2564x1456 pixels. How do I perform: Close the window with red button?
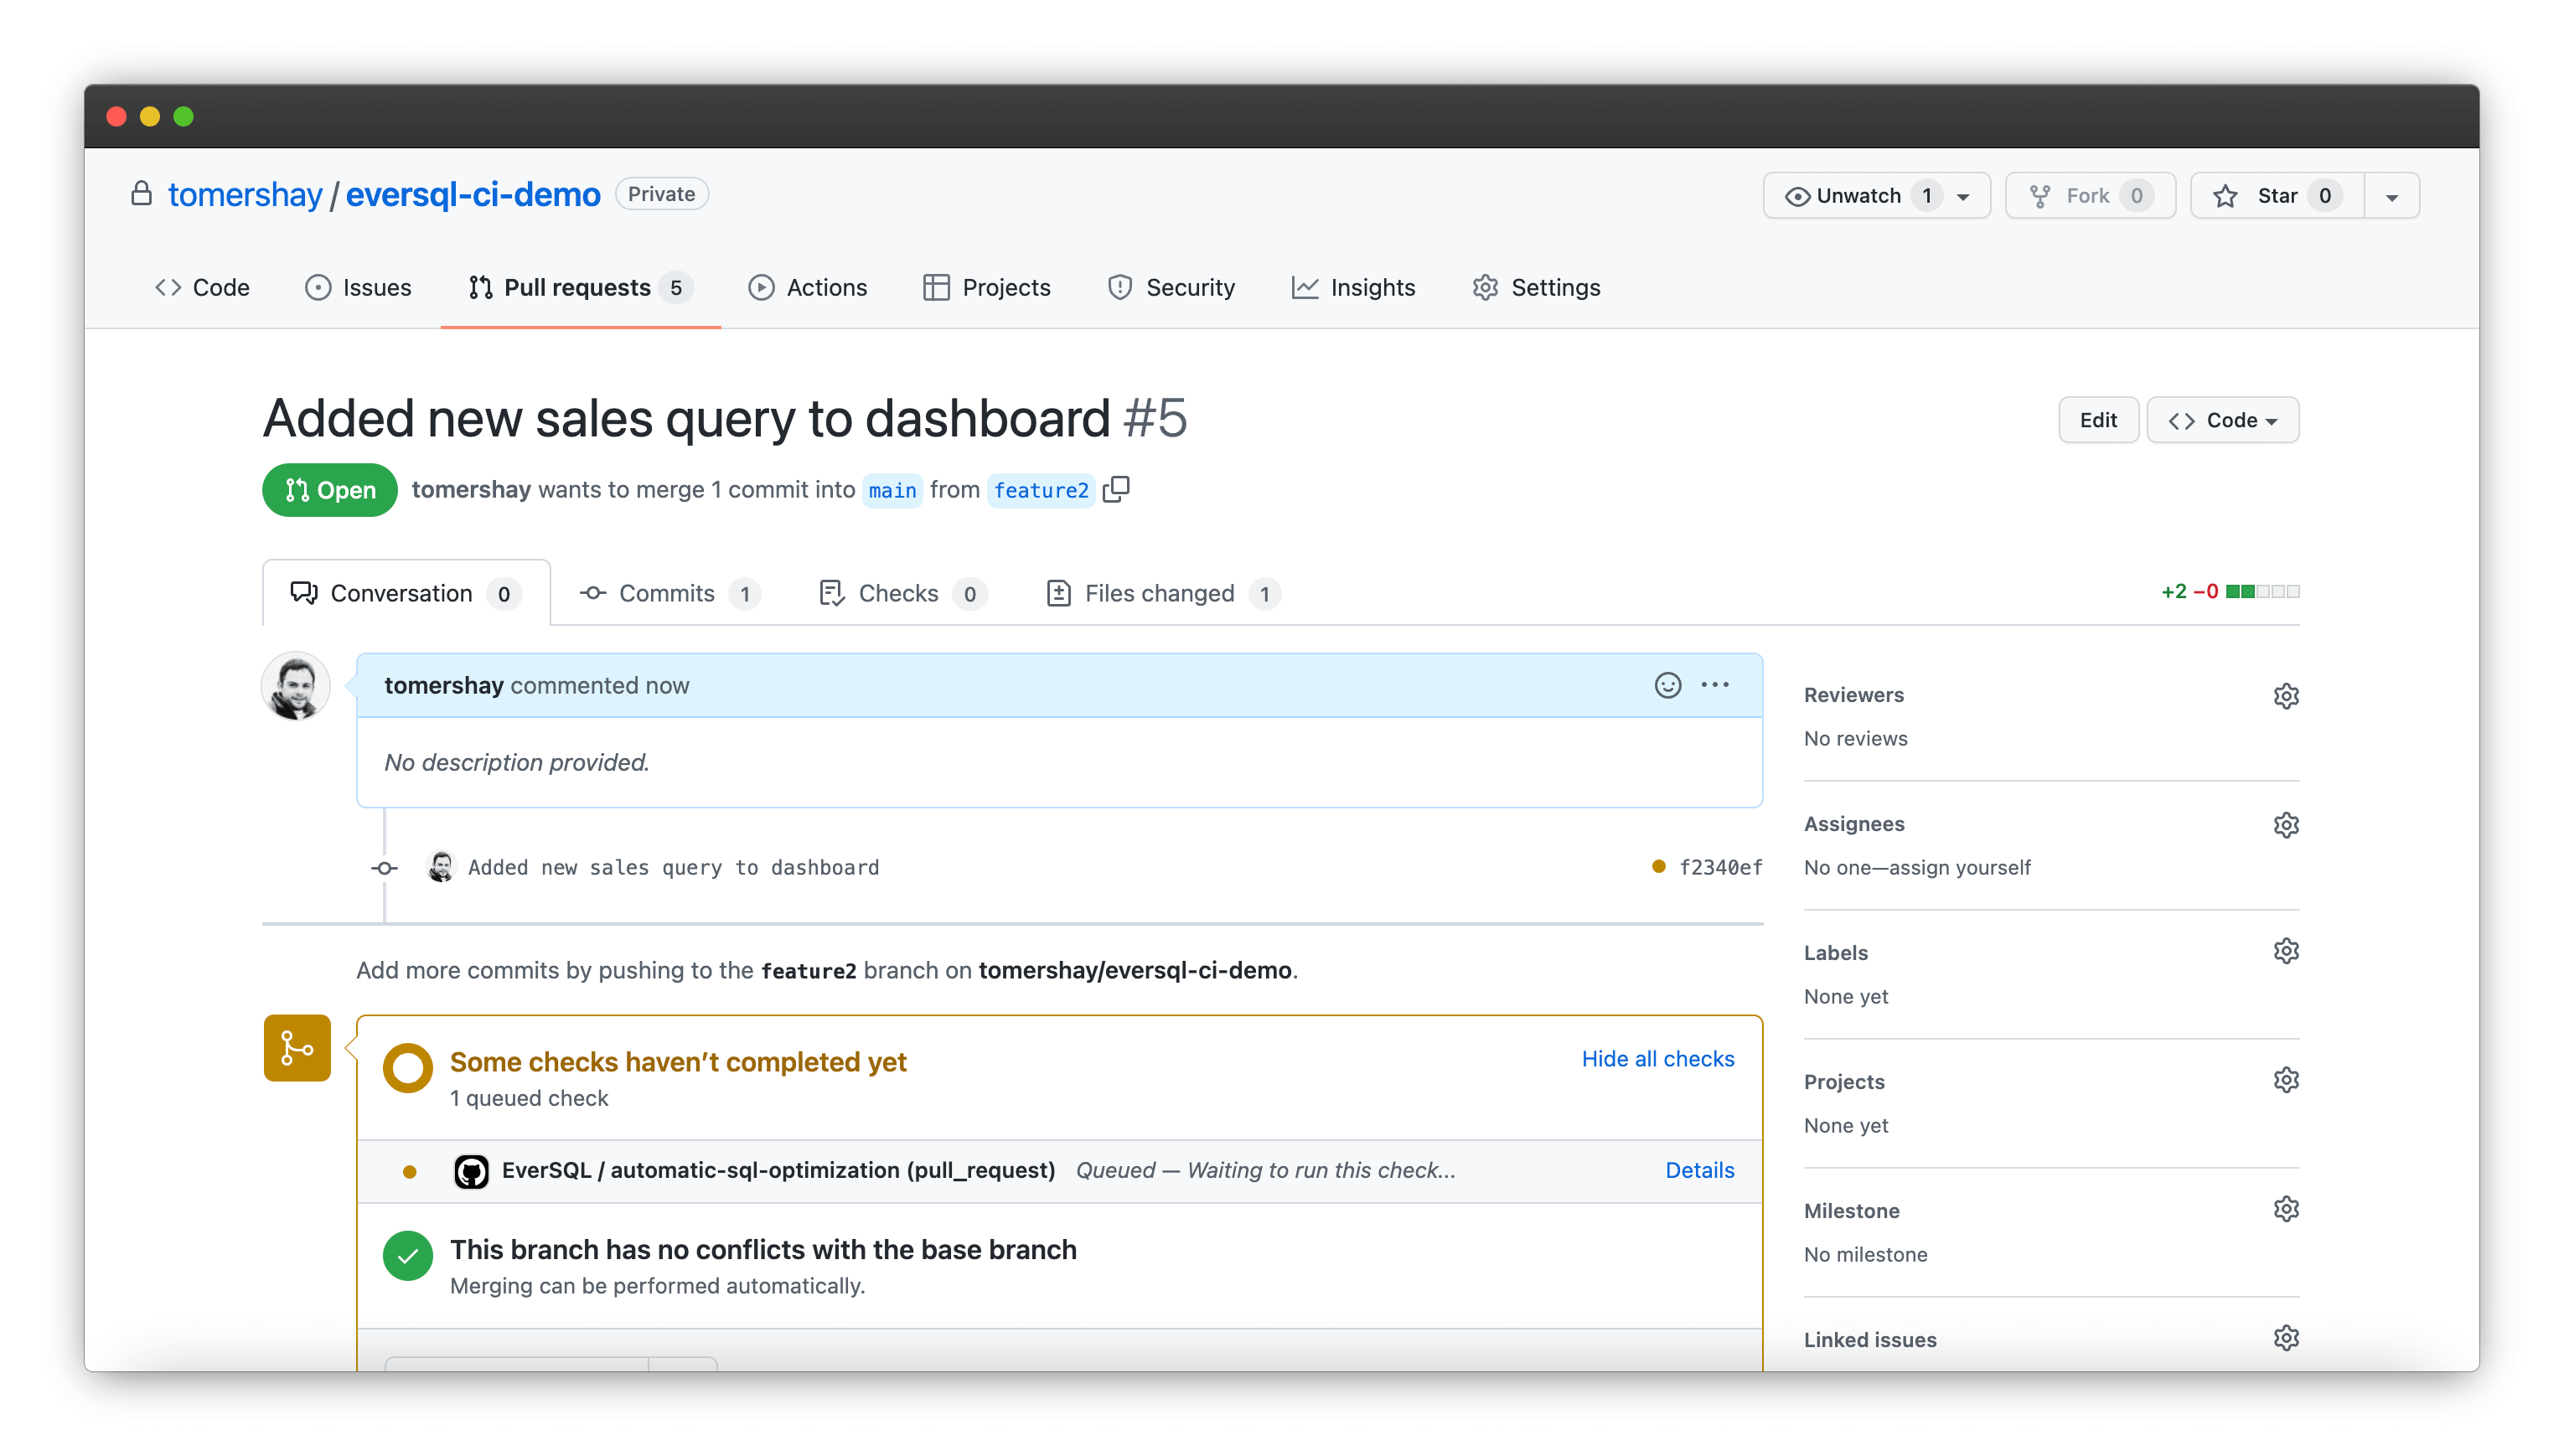pyautogui.click(x=116, y=116)
